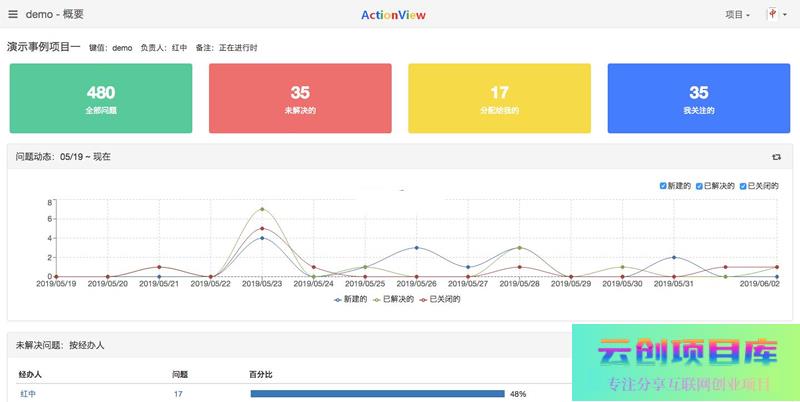Click the 2019/05/31 blue data point
Image resolution: width=800 pixels, height=402 pixels.
674,258
